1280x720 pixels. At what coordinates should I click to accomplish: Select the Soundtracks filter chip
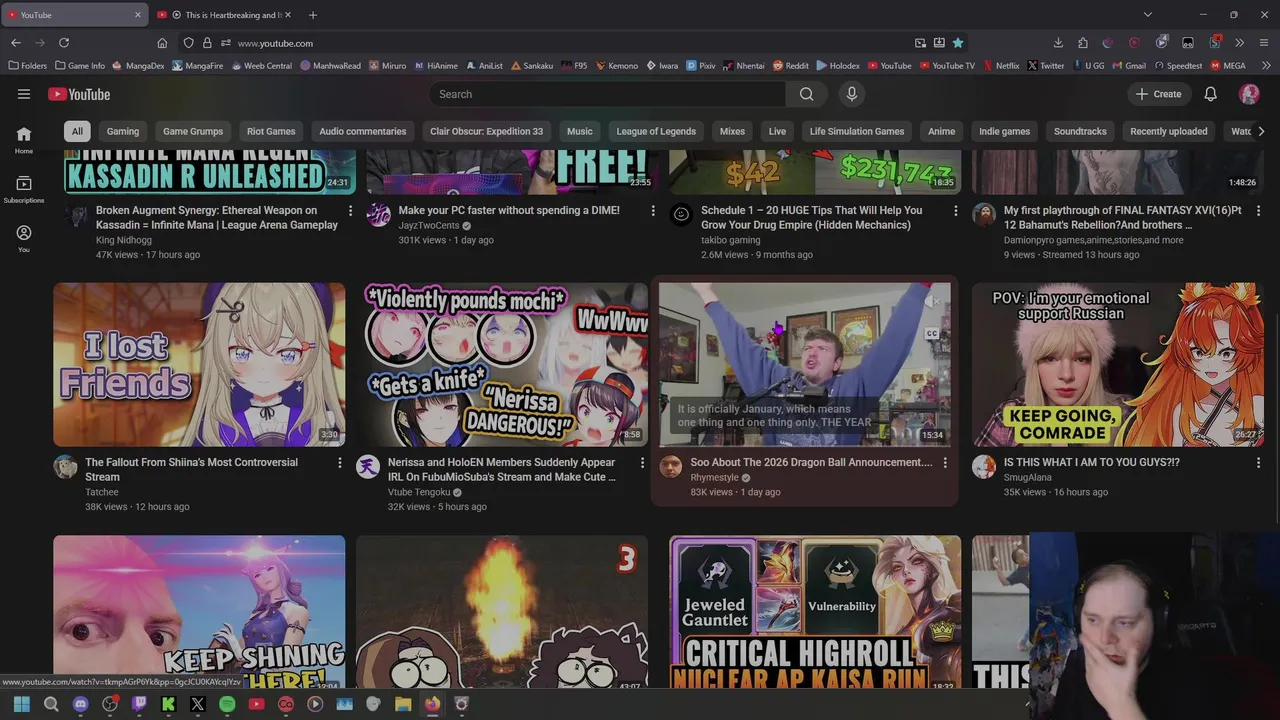coord(1080,131)
